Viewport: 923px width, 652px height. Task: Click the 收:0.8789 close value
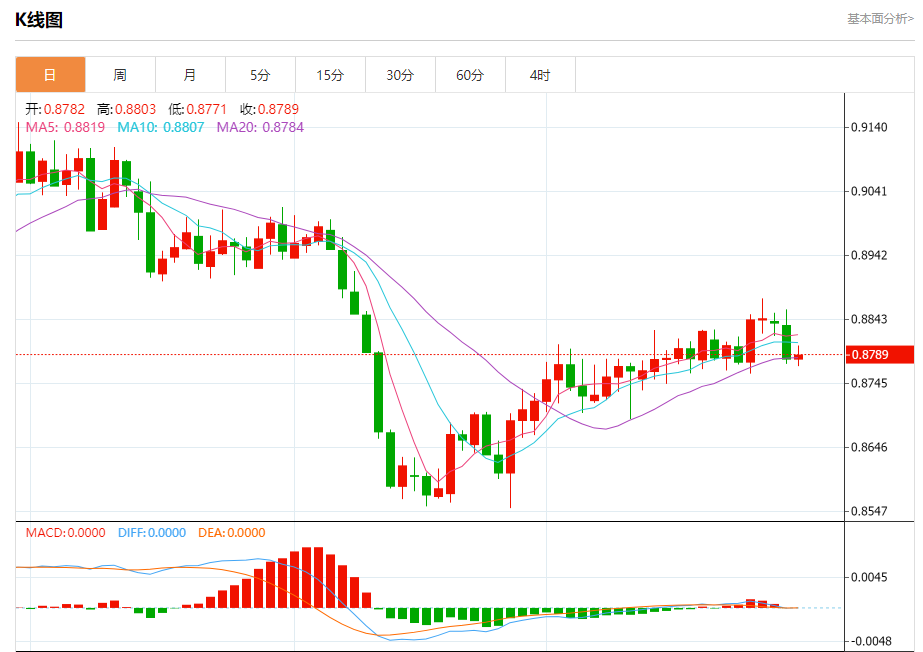269,109
